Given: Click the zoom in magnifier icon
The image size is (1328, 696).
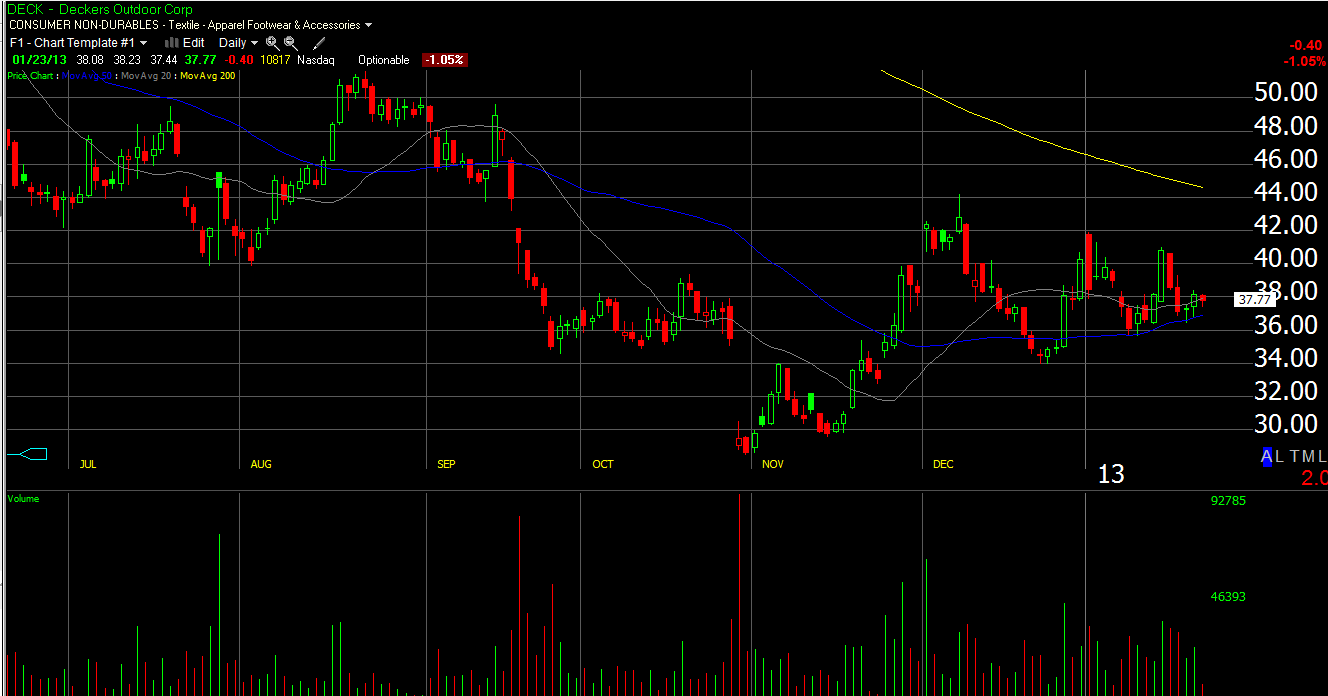Looking at the screenshot, I should (x=272, y=43).
